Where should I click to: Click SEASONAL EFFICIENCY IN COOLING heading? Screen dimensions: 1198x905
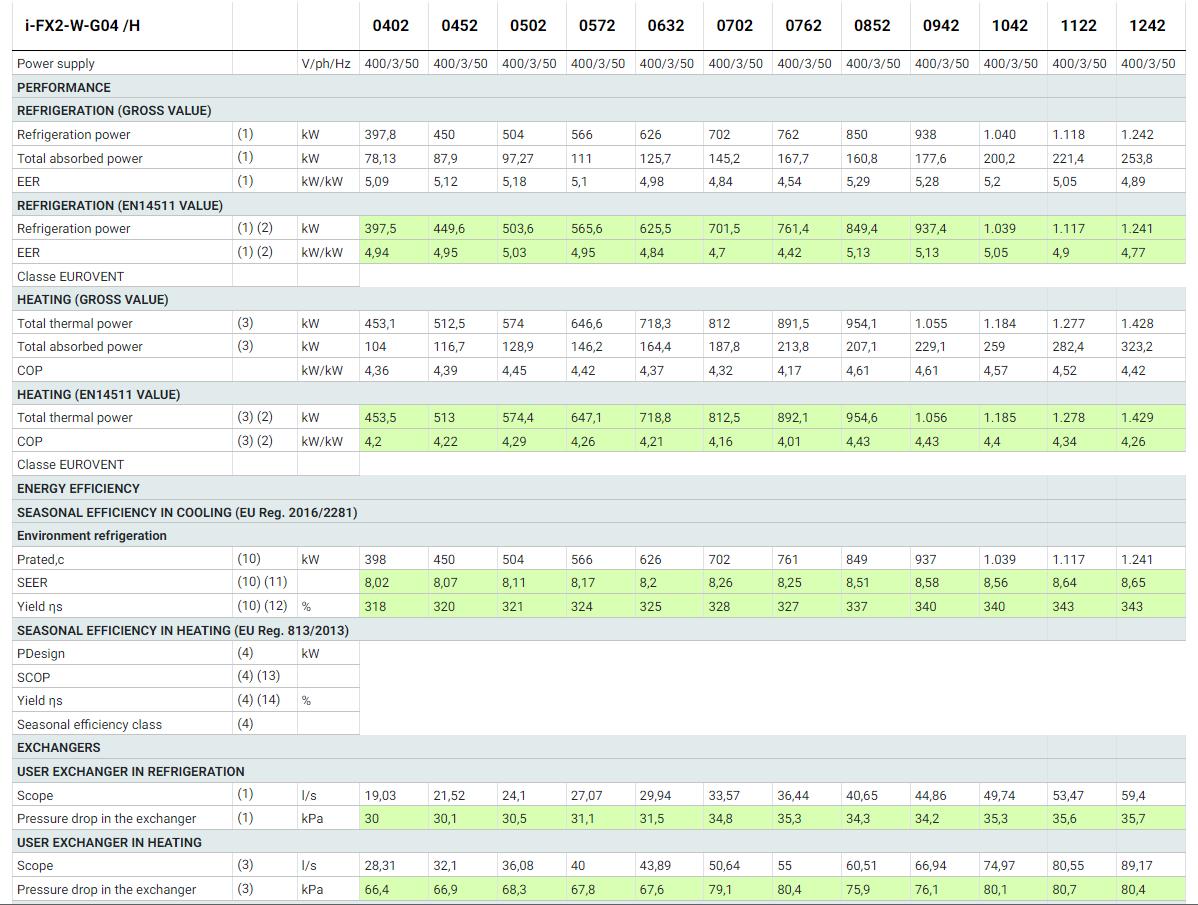[x=187, y=512]
